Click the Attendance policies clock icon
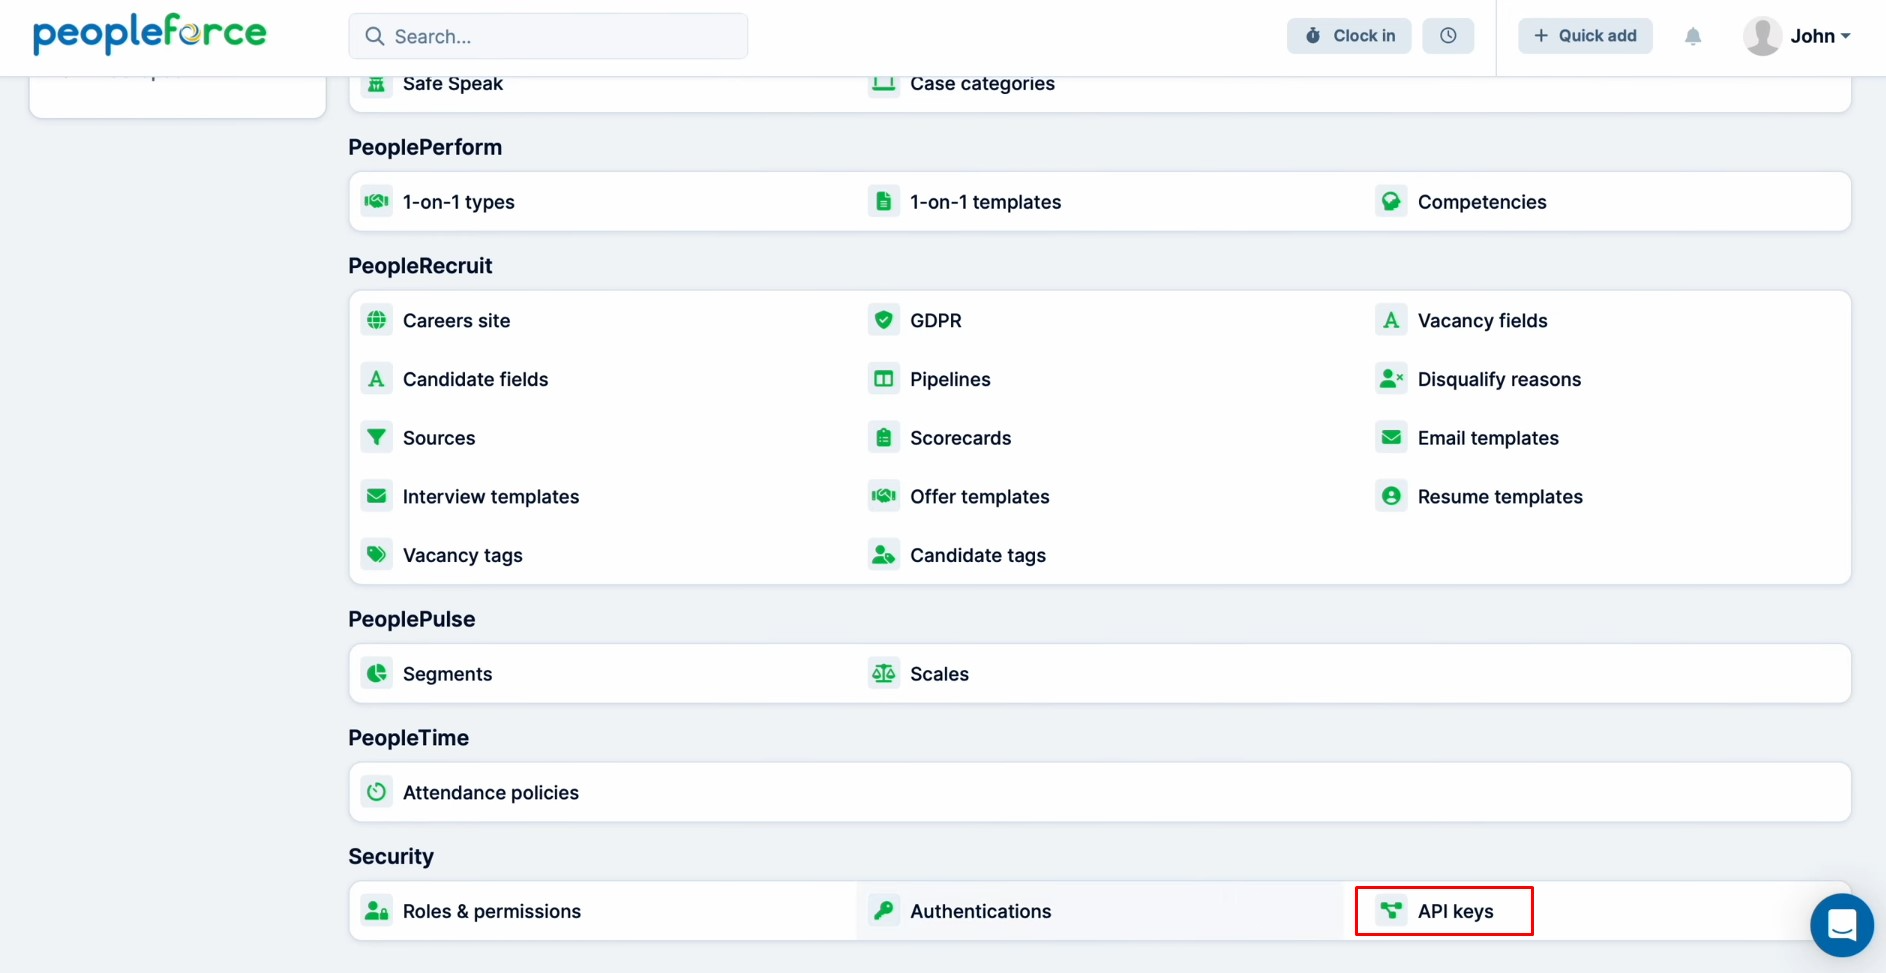This screenshot has height=973, width=1886. coord(376,791)
